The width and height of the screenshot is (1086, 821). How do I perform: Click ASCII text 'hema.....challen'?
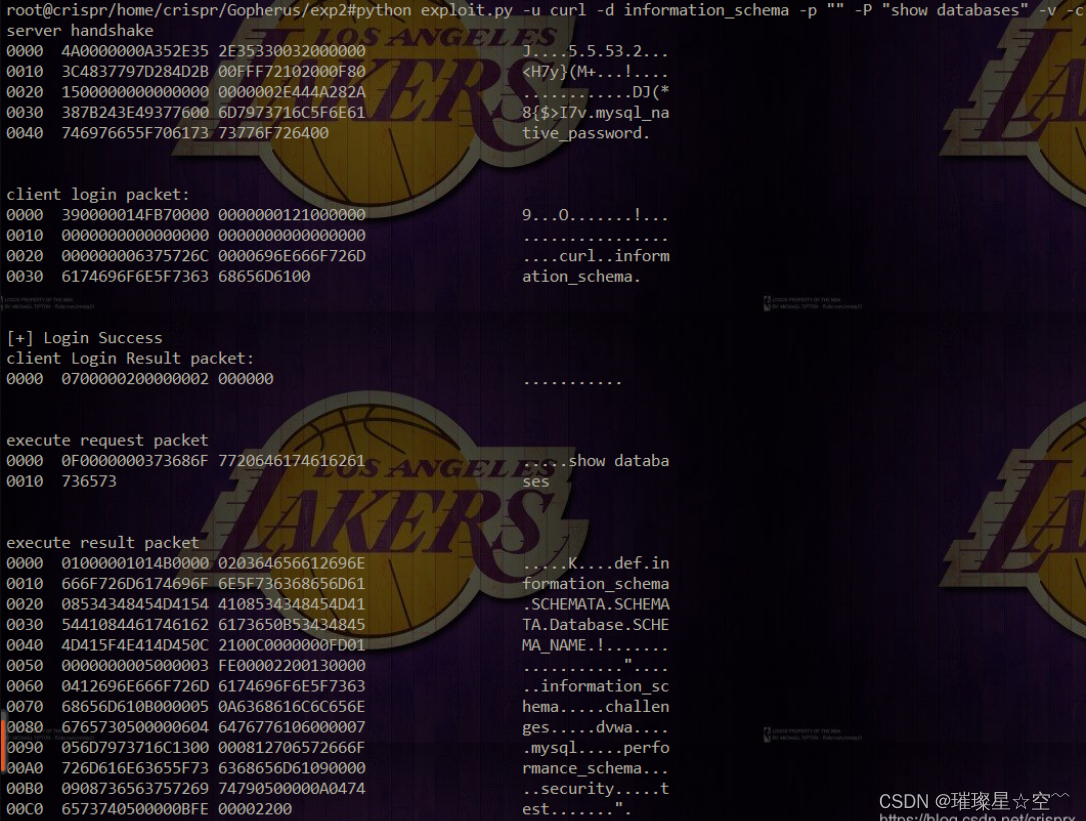coord(596,707)
